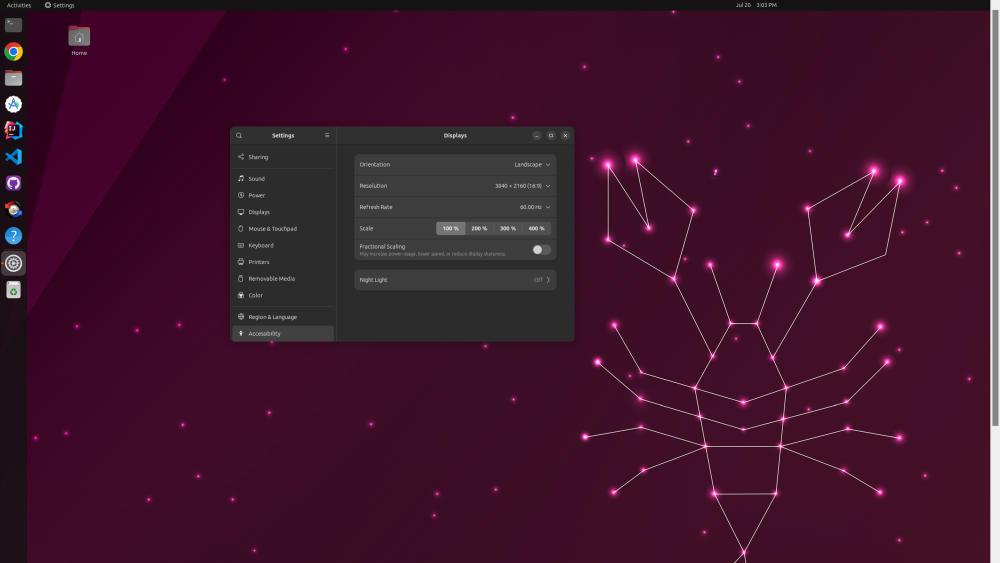Set display scale to 100 %
Viewport: 1000px width, 563px height.
pyautogui.click(x=451, y=228)
